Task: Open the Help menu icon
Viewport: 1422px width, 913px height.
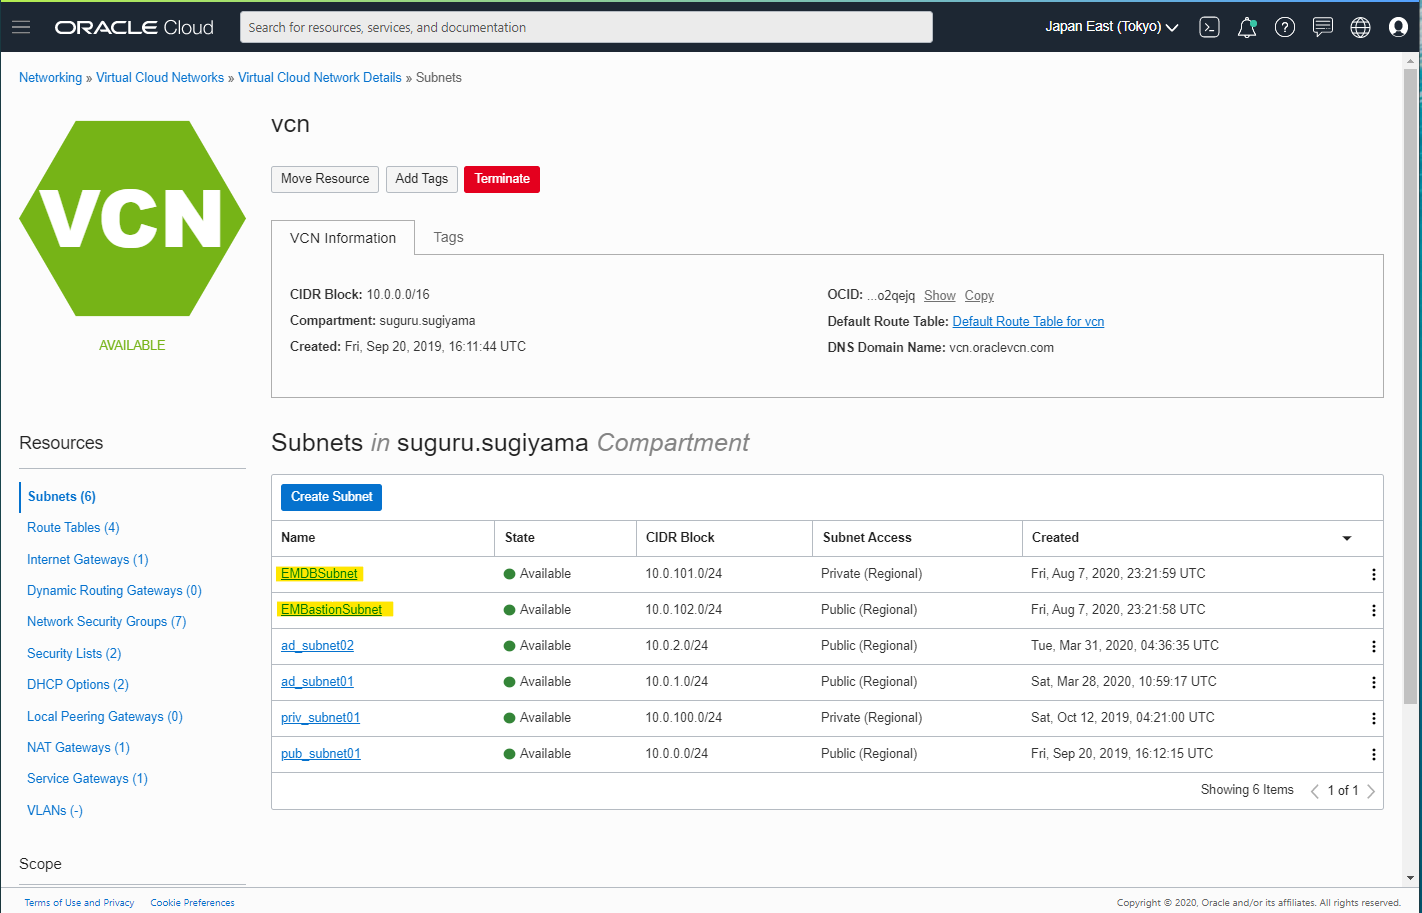Action: [x=1285, y=27]
